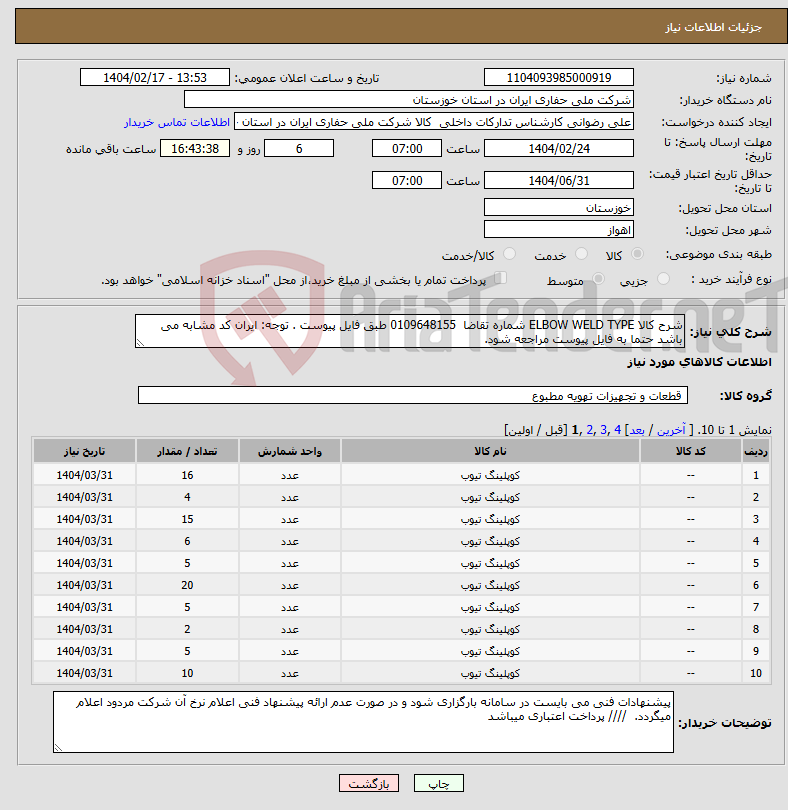
Task: Go to page 4 of items
Action: 617,430
